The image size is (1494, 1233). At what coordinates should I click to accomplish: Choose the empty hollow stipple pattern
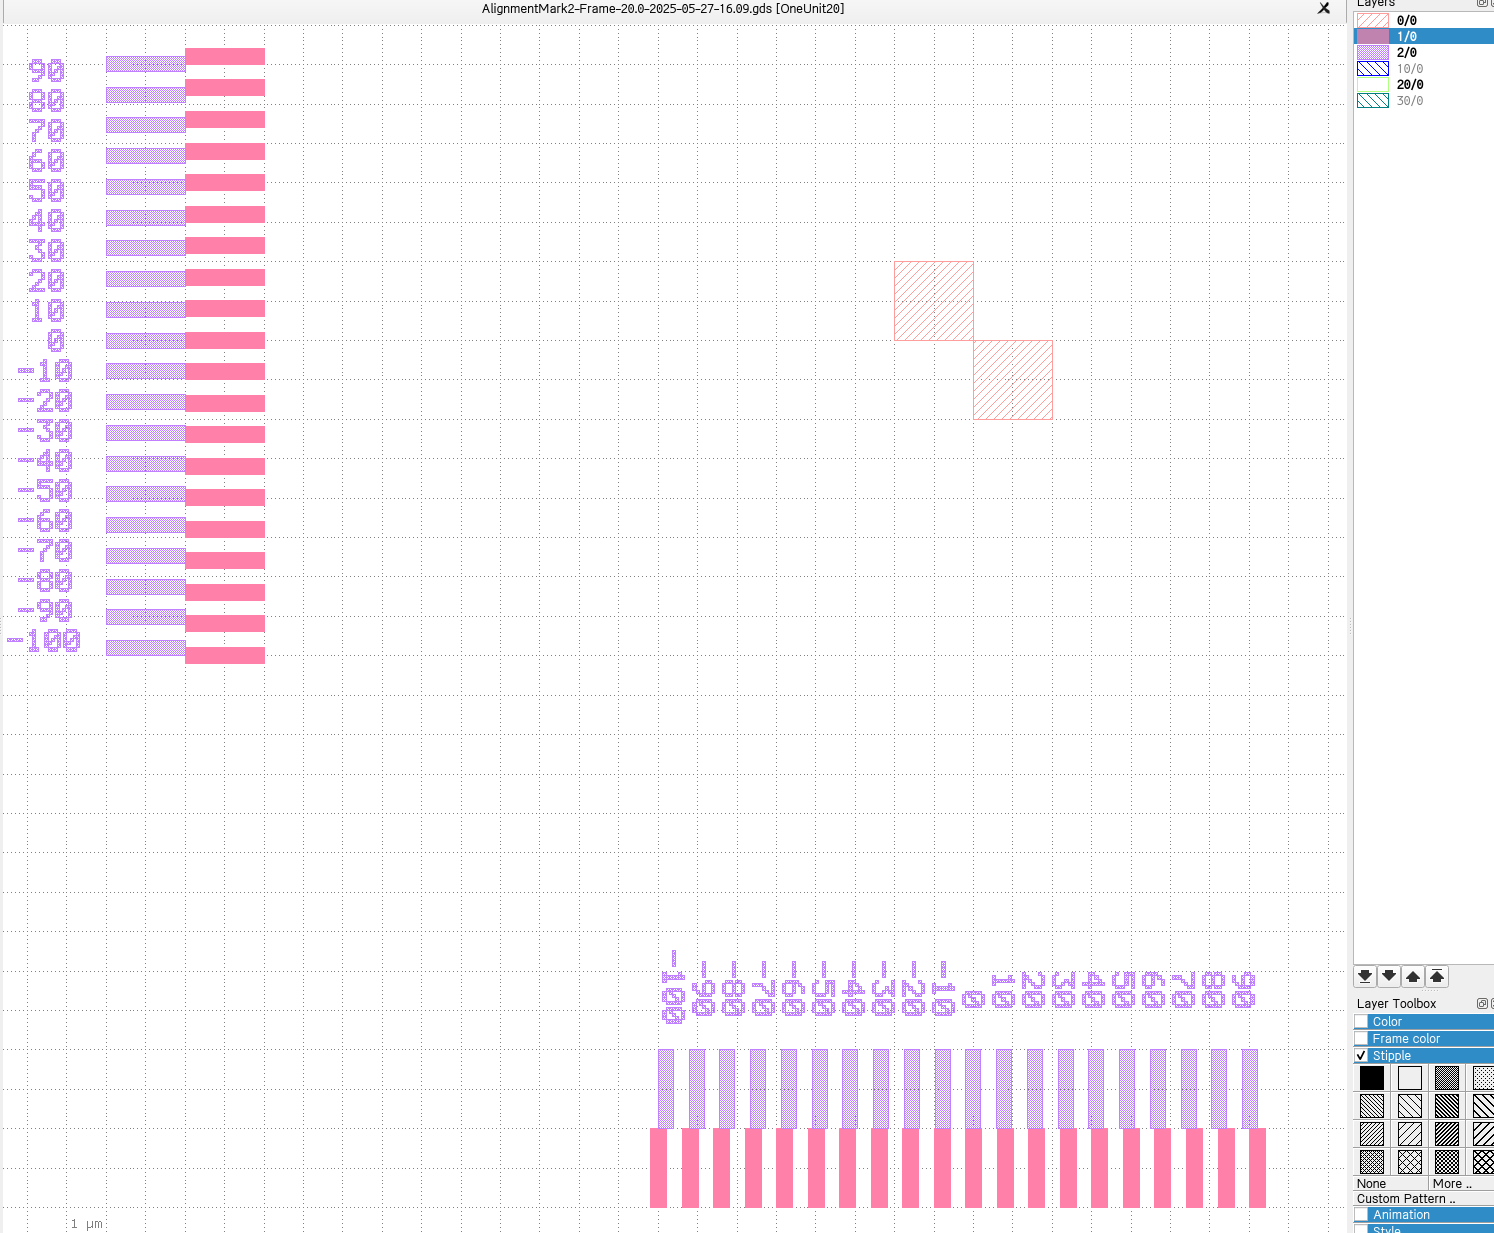[x=1410, y=1078]
